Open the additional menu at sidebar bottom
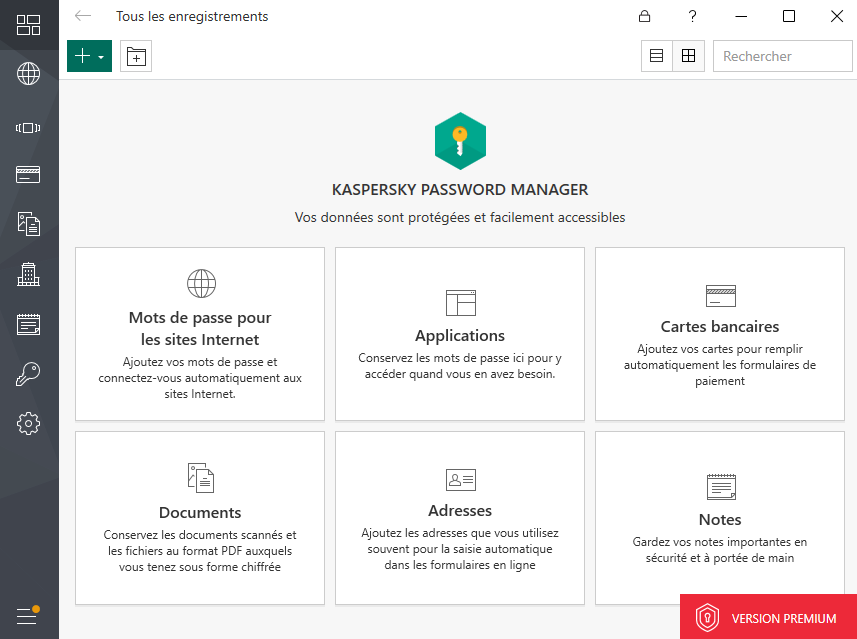Screen dimensions: 857x639 (x=28, y=615)
